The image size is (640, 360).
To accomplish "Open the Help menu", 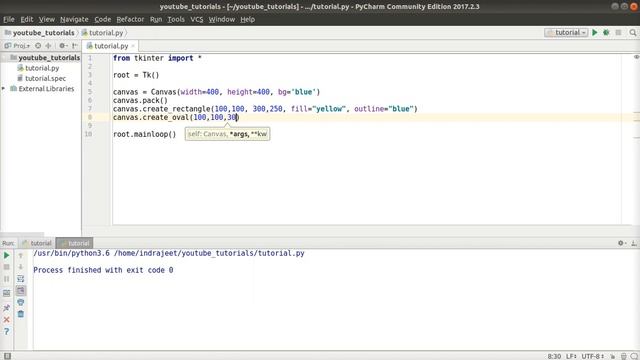I will coord(247,19).
